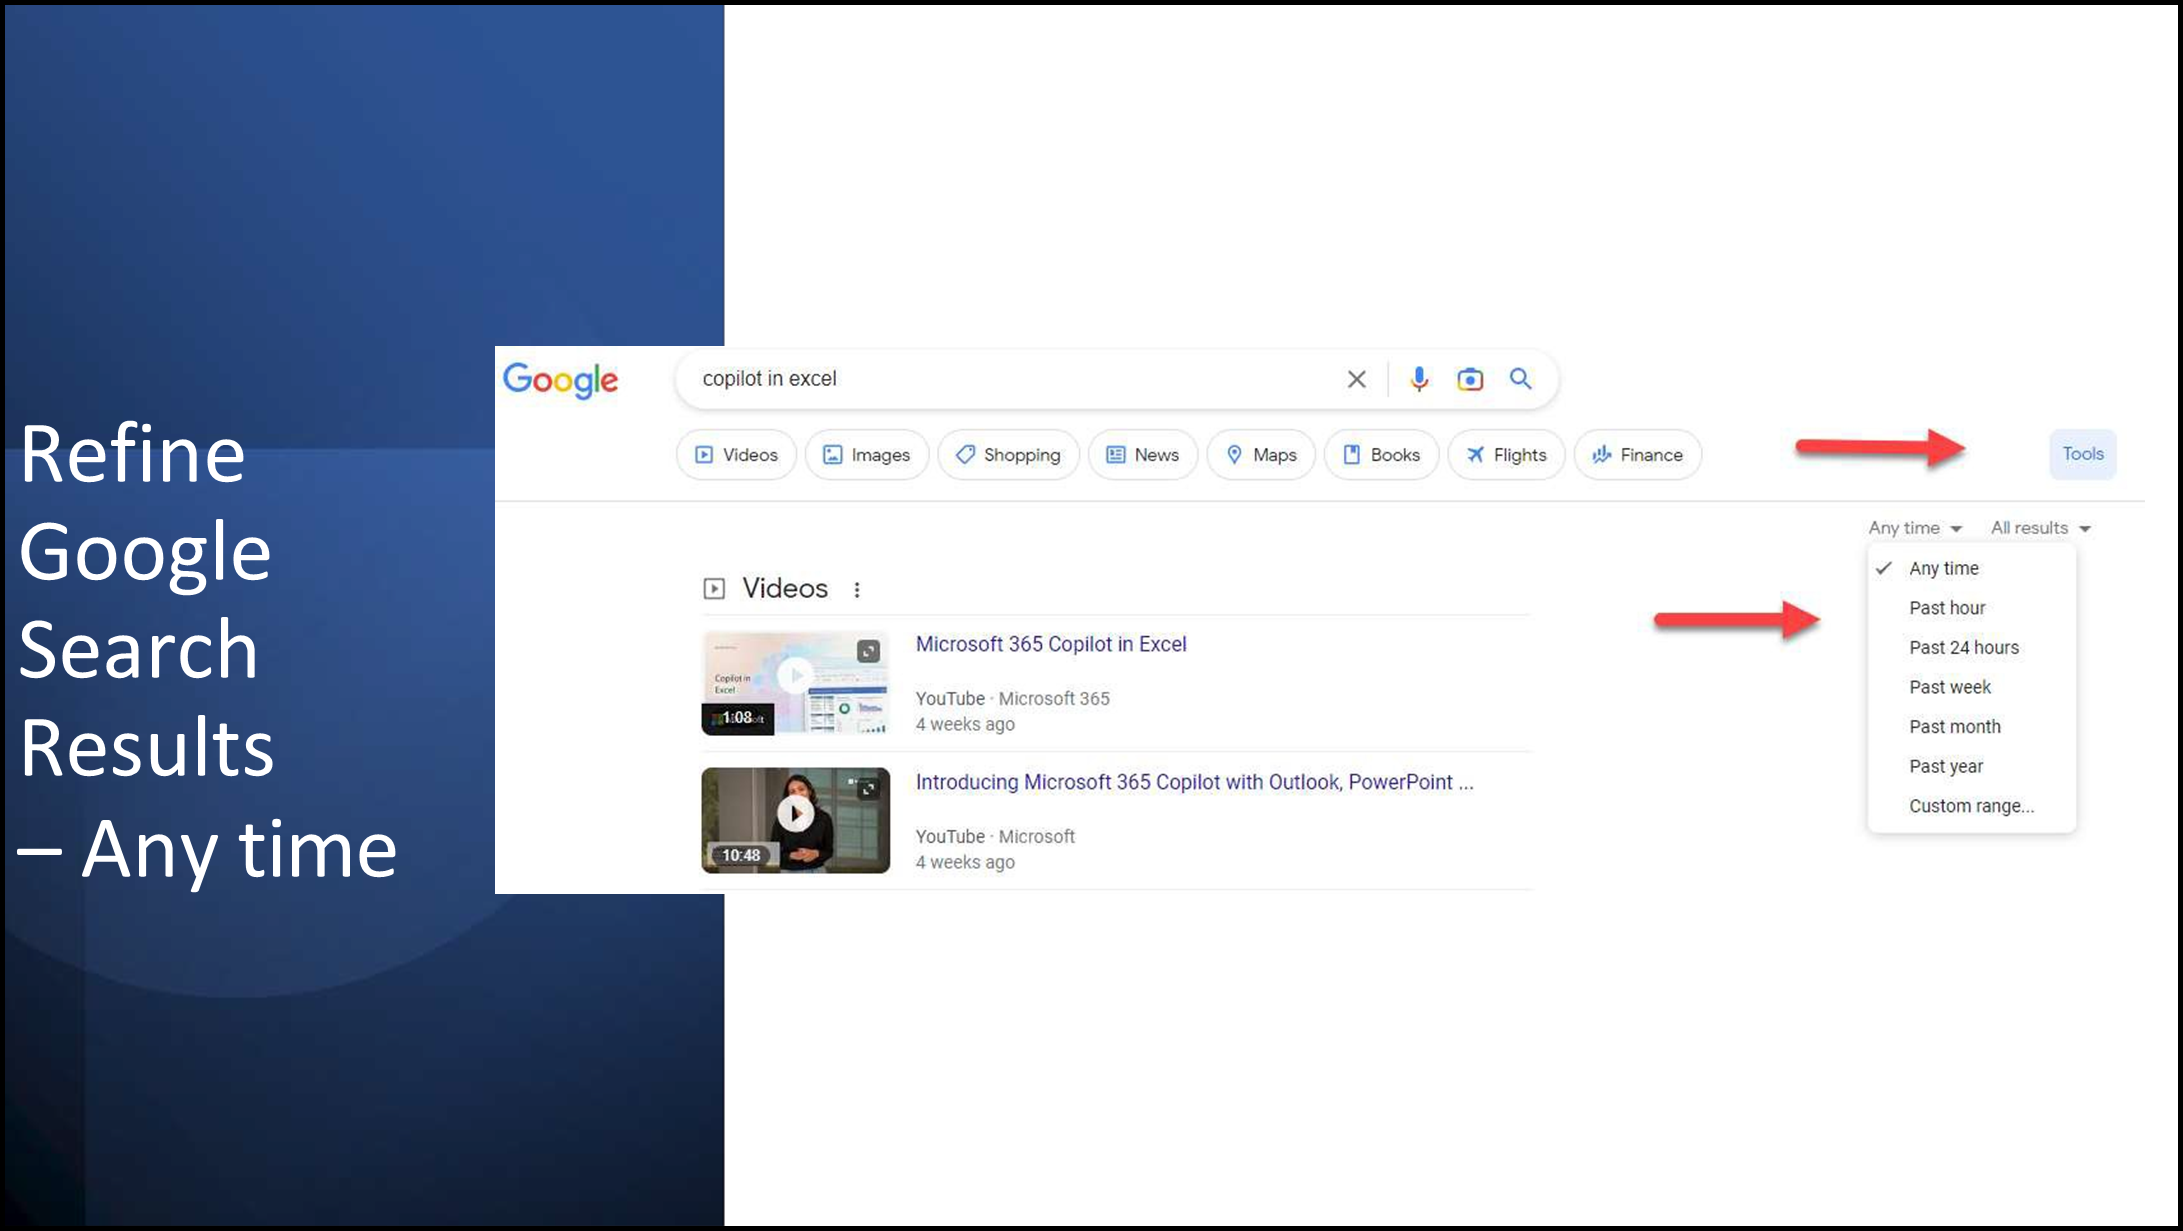Select the checked Any time option
This screenshot has height=1231, width=2183.
(1943, 568)
